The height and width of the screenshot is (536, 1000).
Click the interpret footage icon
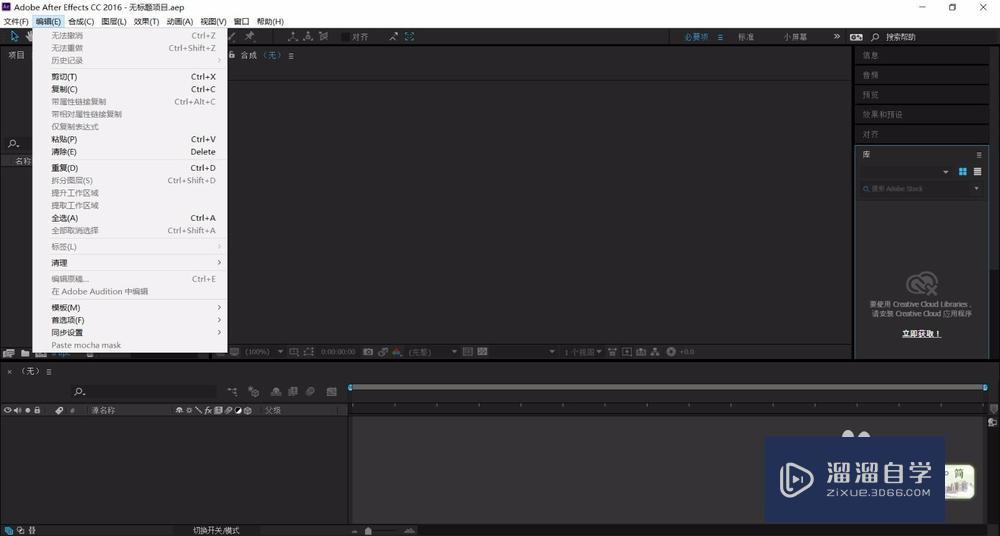click(9, 353)
